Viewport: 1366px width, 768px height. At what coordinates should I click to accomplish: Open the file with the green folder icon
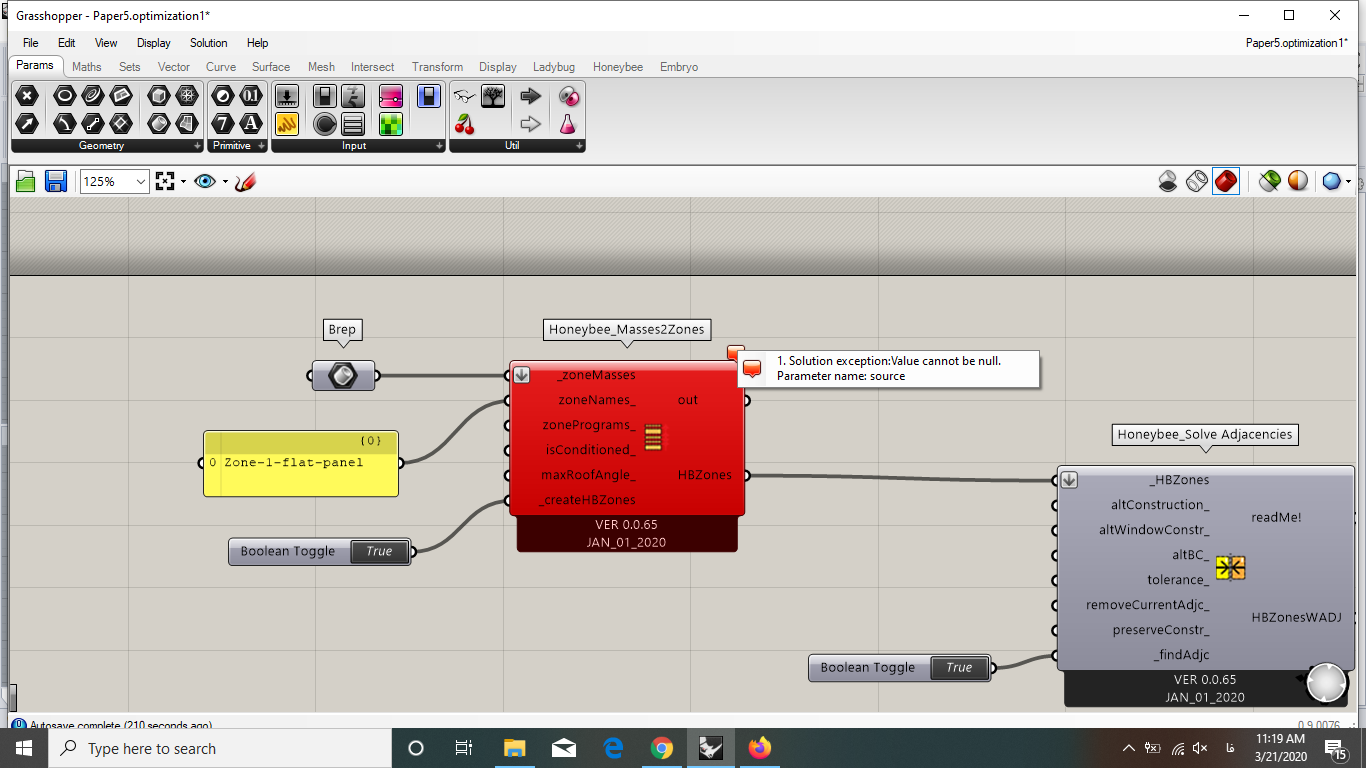(26, 181)
